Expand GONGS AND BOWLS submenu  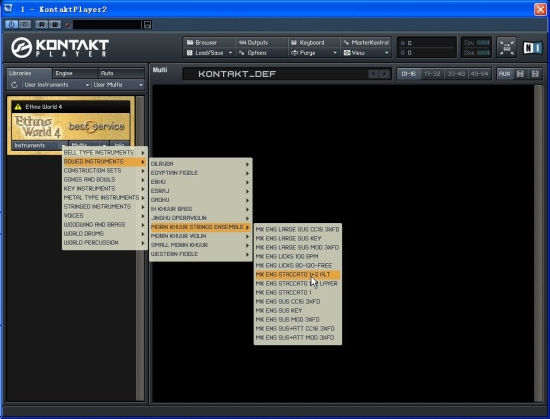tap(104, 180)
